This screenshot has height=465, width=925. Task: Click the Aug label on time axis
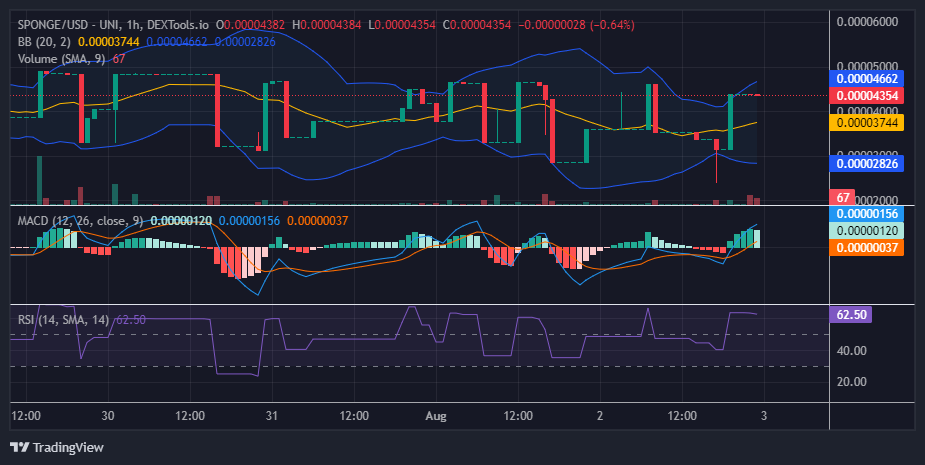pyautogui.click(x=436, y=415)
